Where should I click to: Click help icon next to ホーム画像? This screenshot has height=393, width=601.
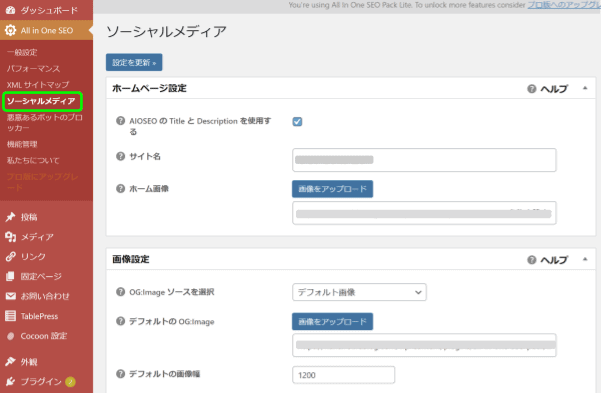click(120, 189)
